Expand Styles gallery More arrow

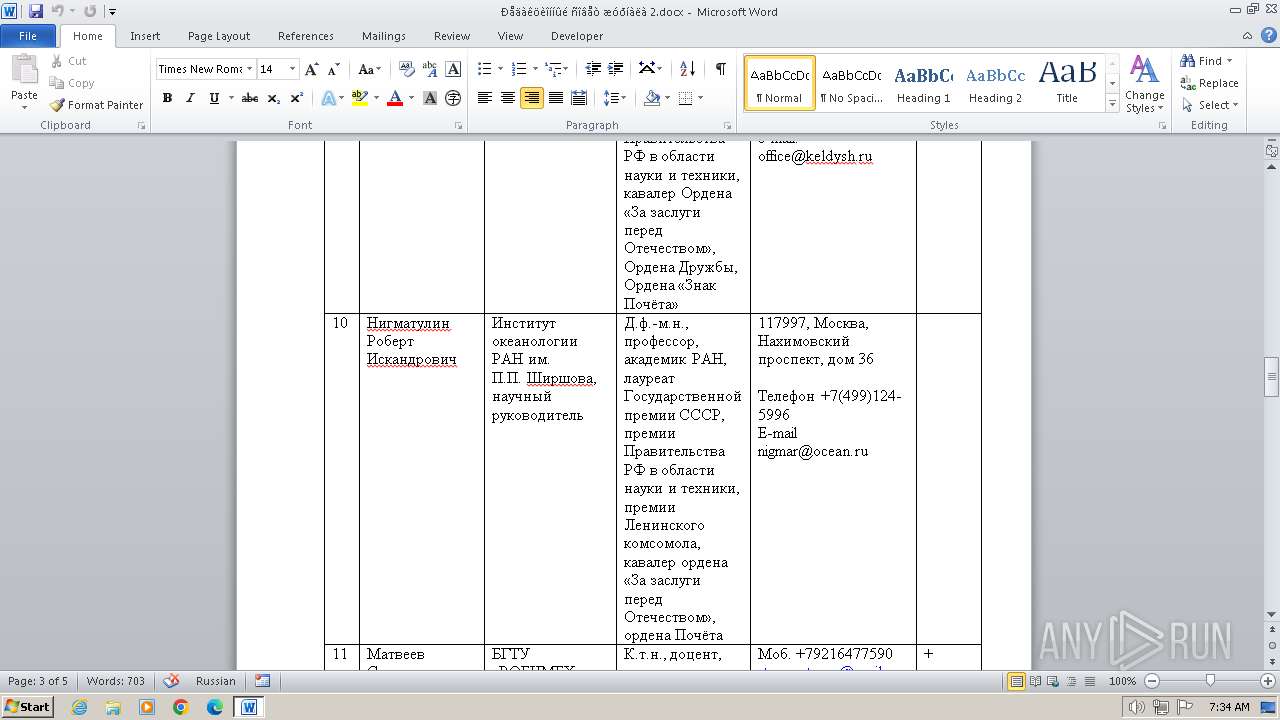1112,103
